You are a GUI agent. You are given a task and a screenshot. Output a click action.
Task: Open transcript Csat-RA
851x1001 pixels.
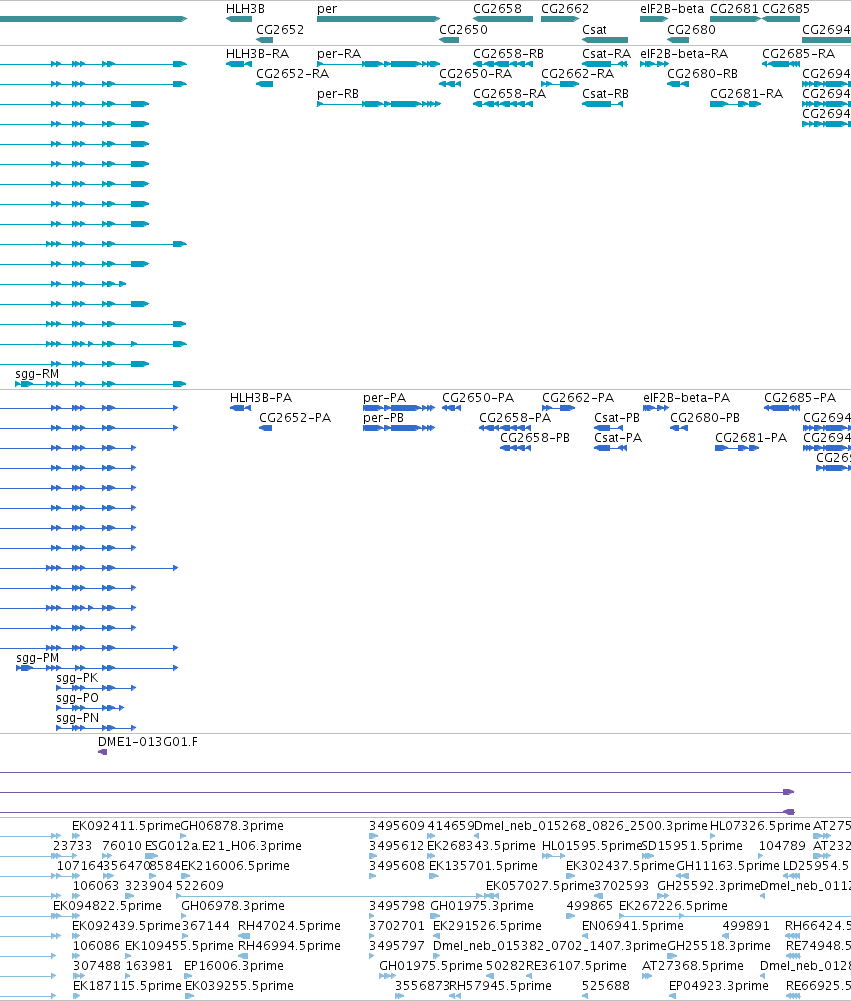[x=606, y=54]
